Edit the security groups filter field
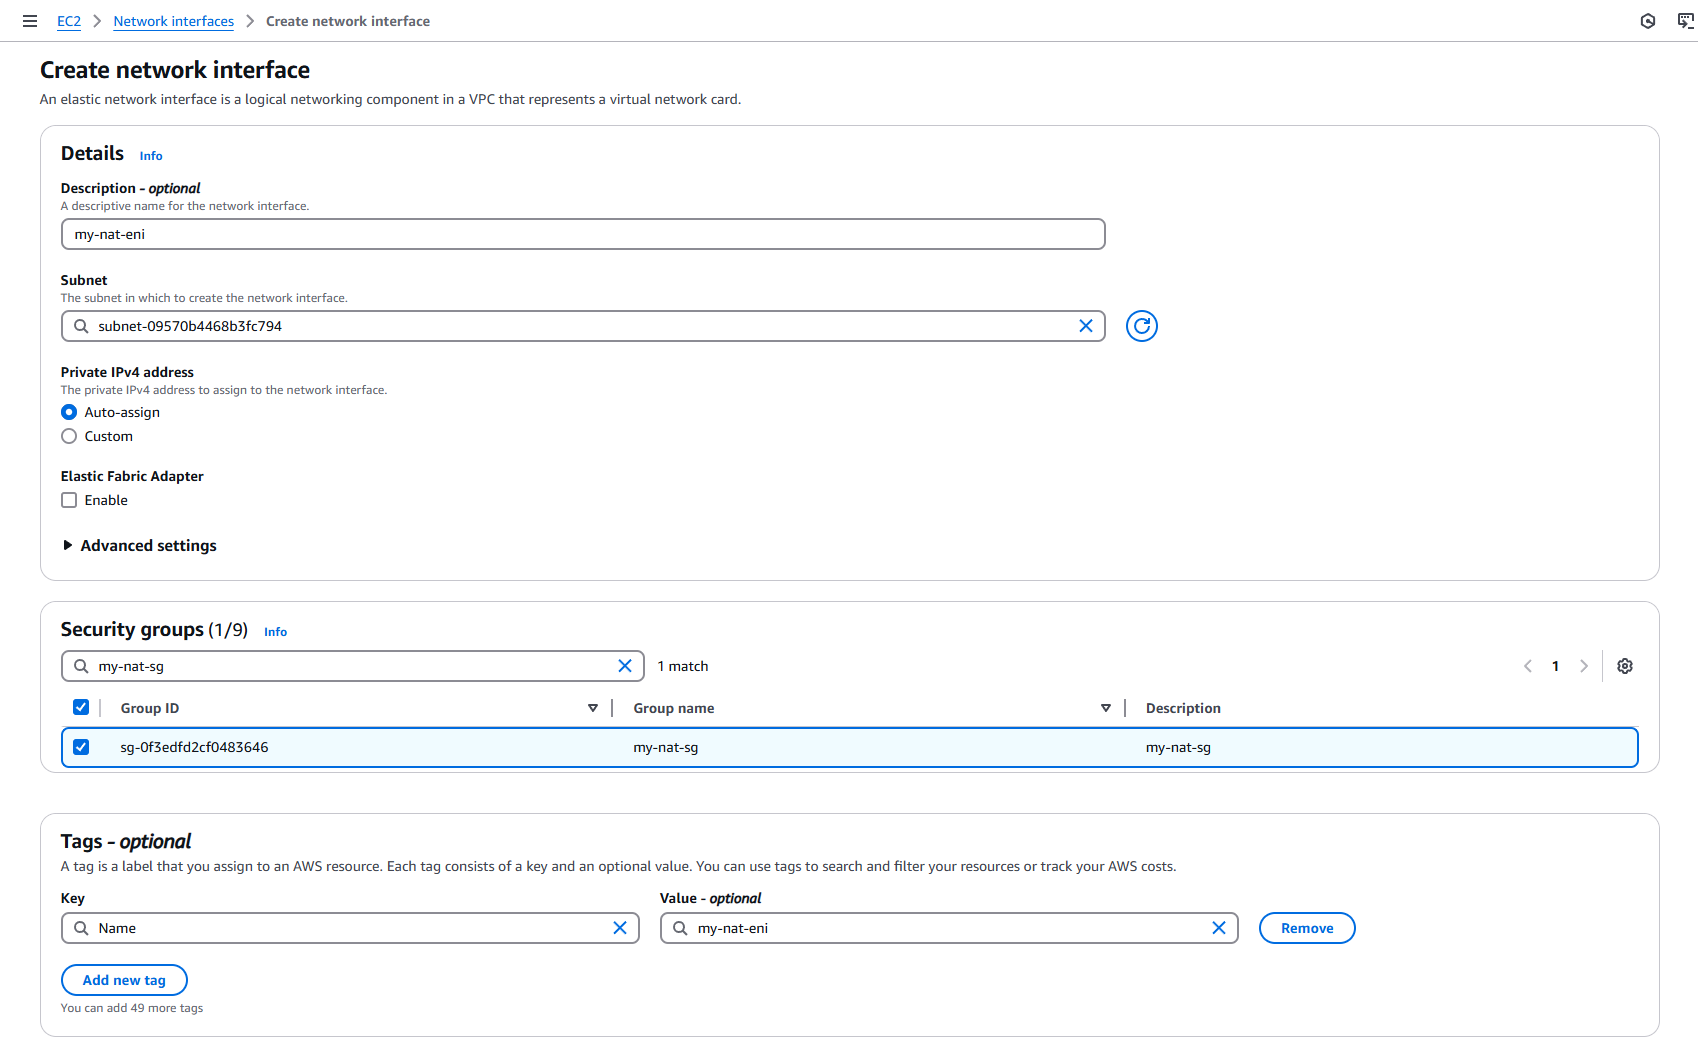This screenshot has height=1052, width=1698. click(353, 666)
